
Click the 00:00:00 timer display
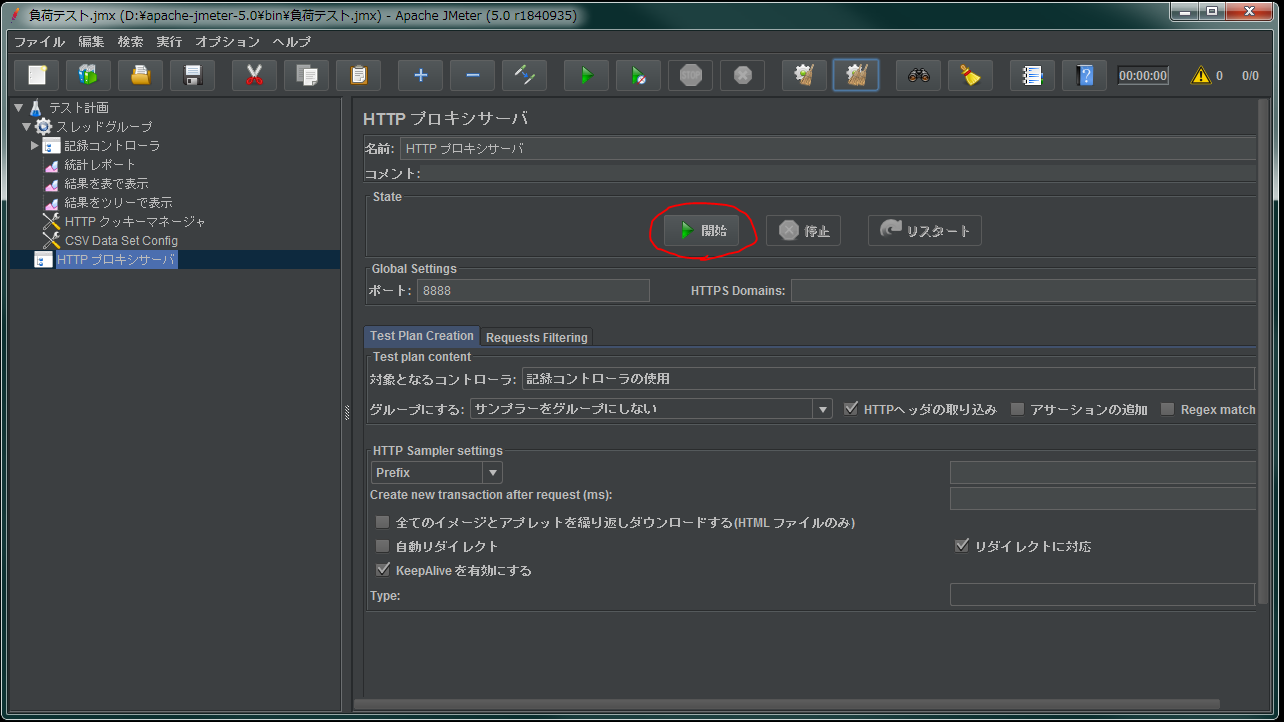tap(1142, 74)
